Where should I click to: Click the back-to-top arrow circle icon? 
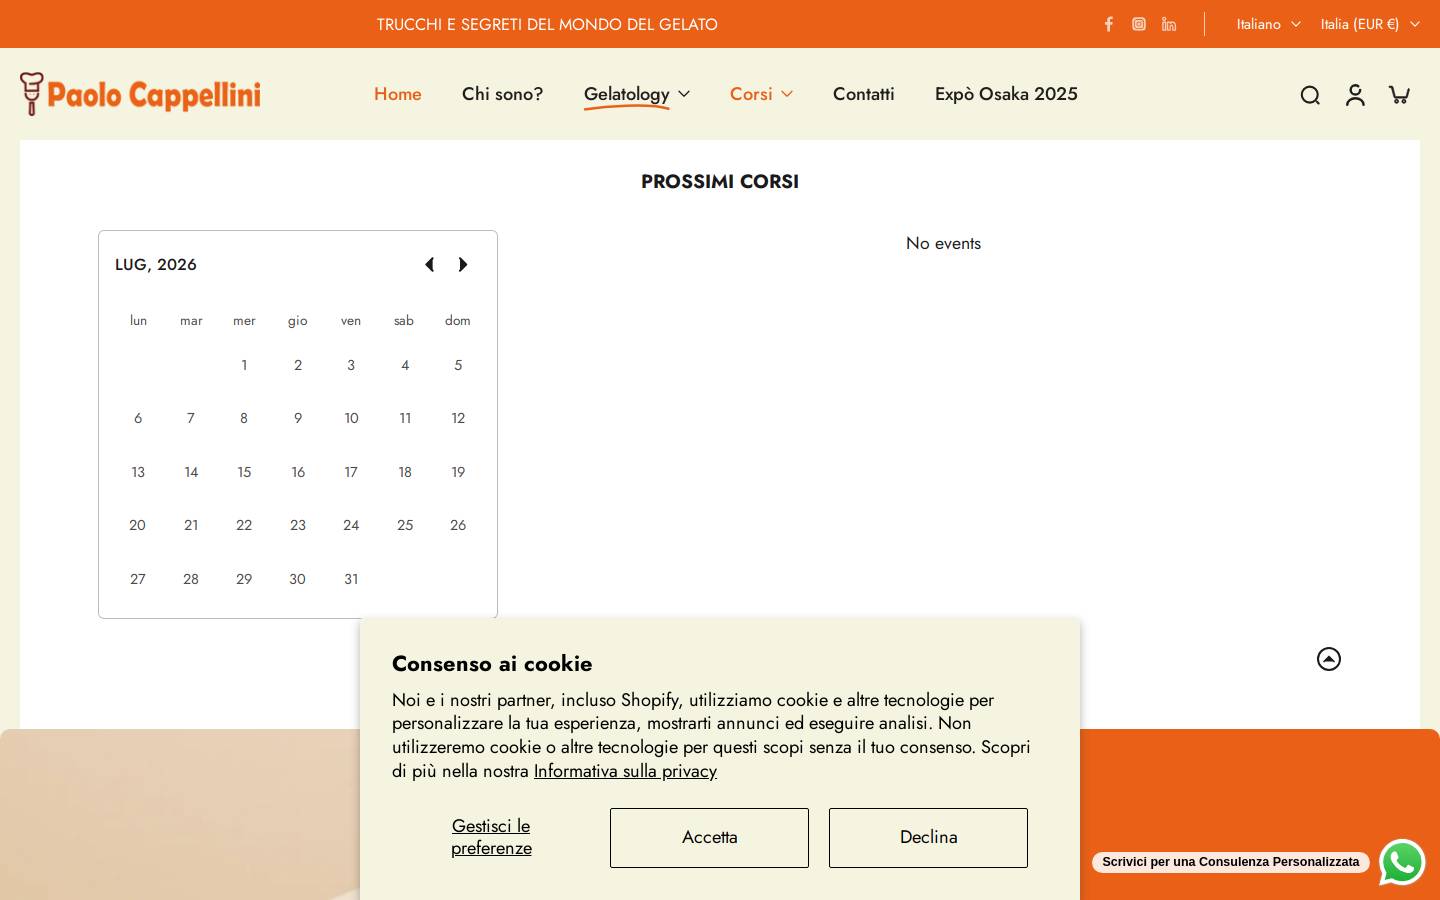coord(1329,659)
